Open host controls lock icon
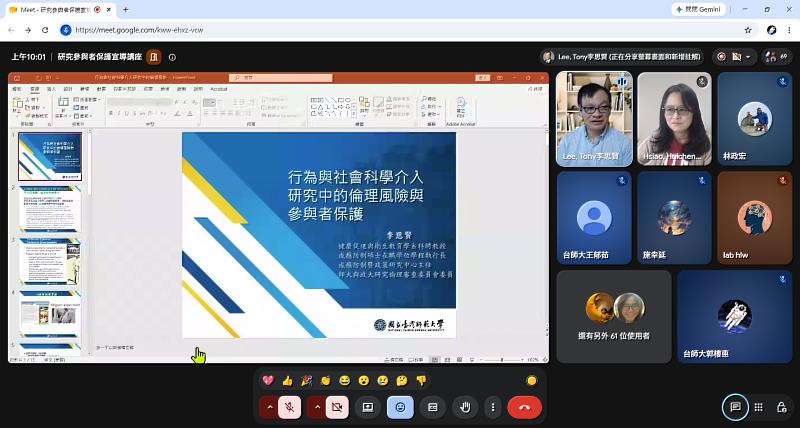This screenshot has height=428, width=800. pos(781,407)
